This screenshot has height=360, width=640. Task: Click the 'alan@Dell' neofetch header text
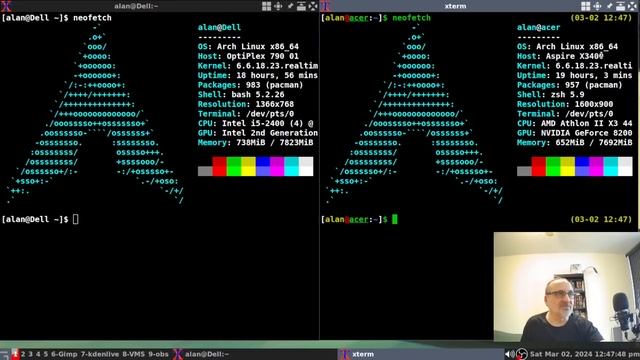[x=219, y=27]
